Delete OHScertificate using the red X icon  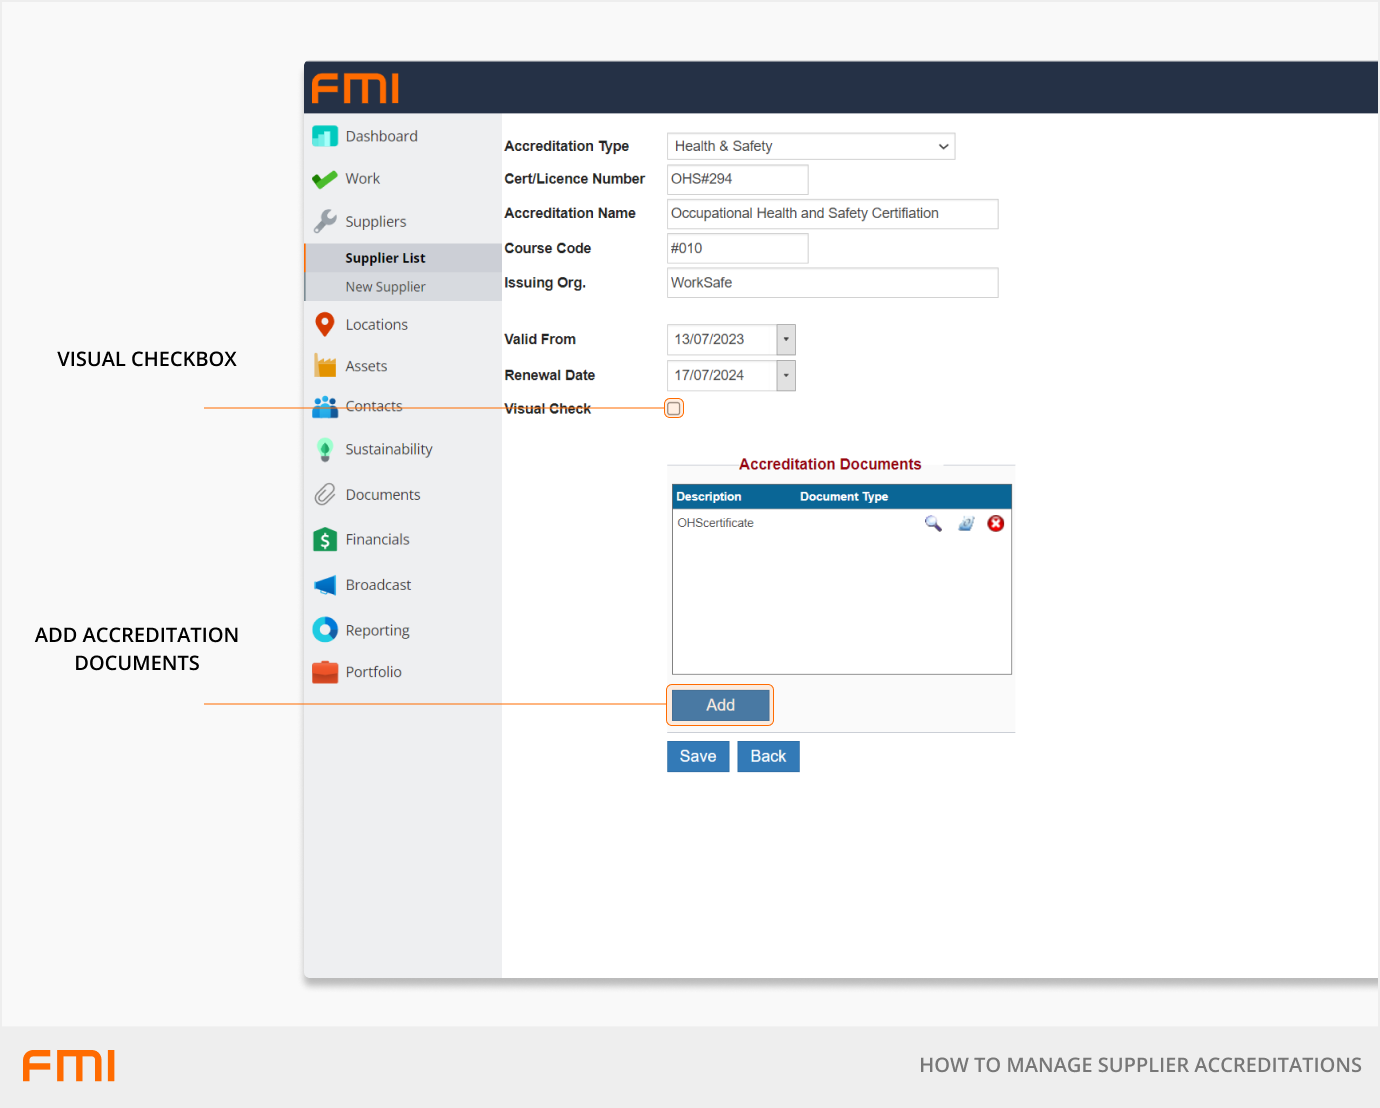pyautogui.click(x=996, y=523)
